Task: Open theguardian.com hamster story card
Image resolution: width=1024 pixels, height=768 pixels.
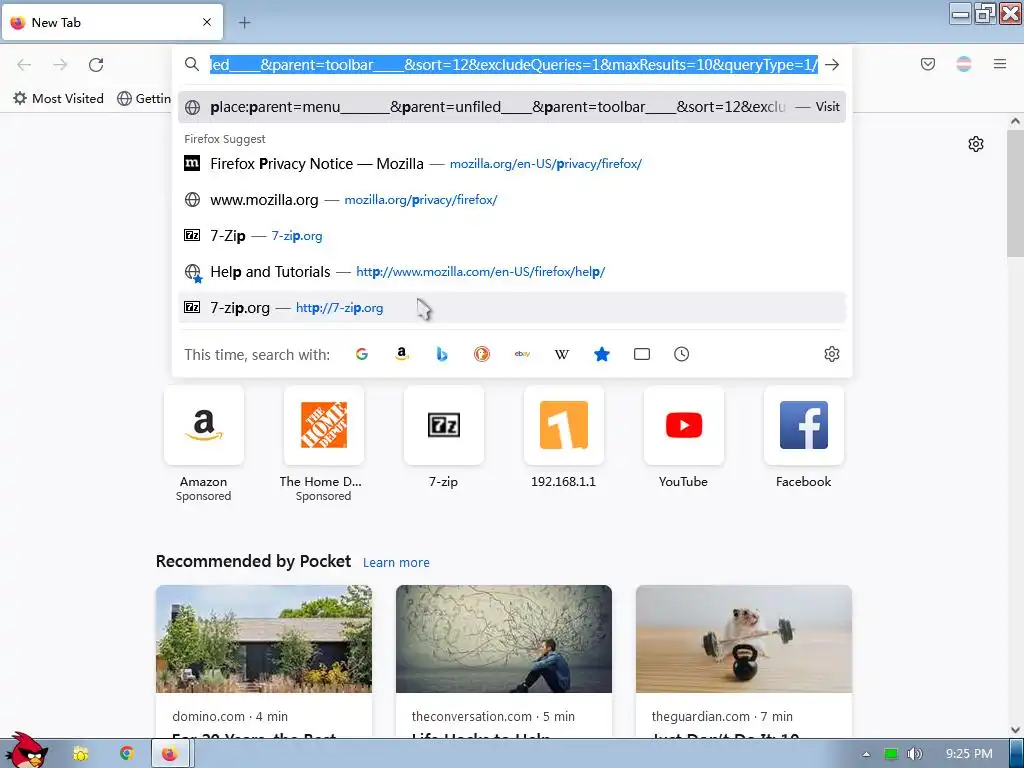Action: pos(744,662)
